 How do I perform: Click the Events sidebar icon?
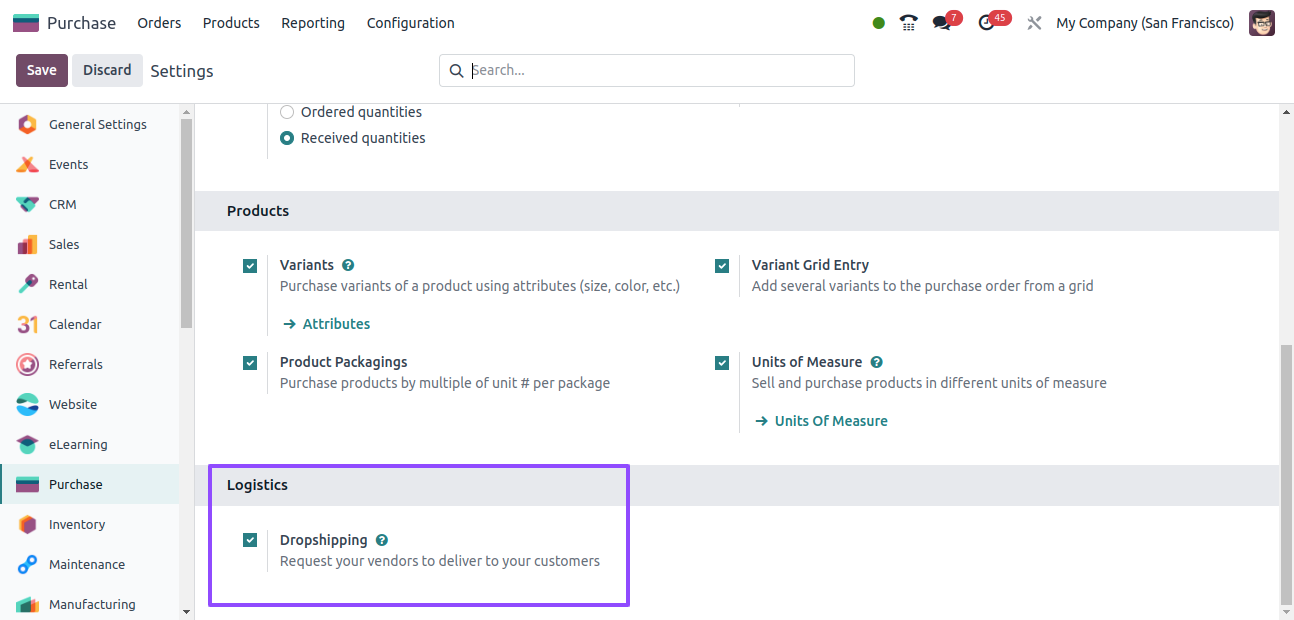tap(28, 164)
